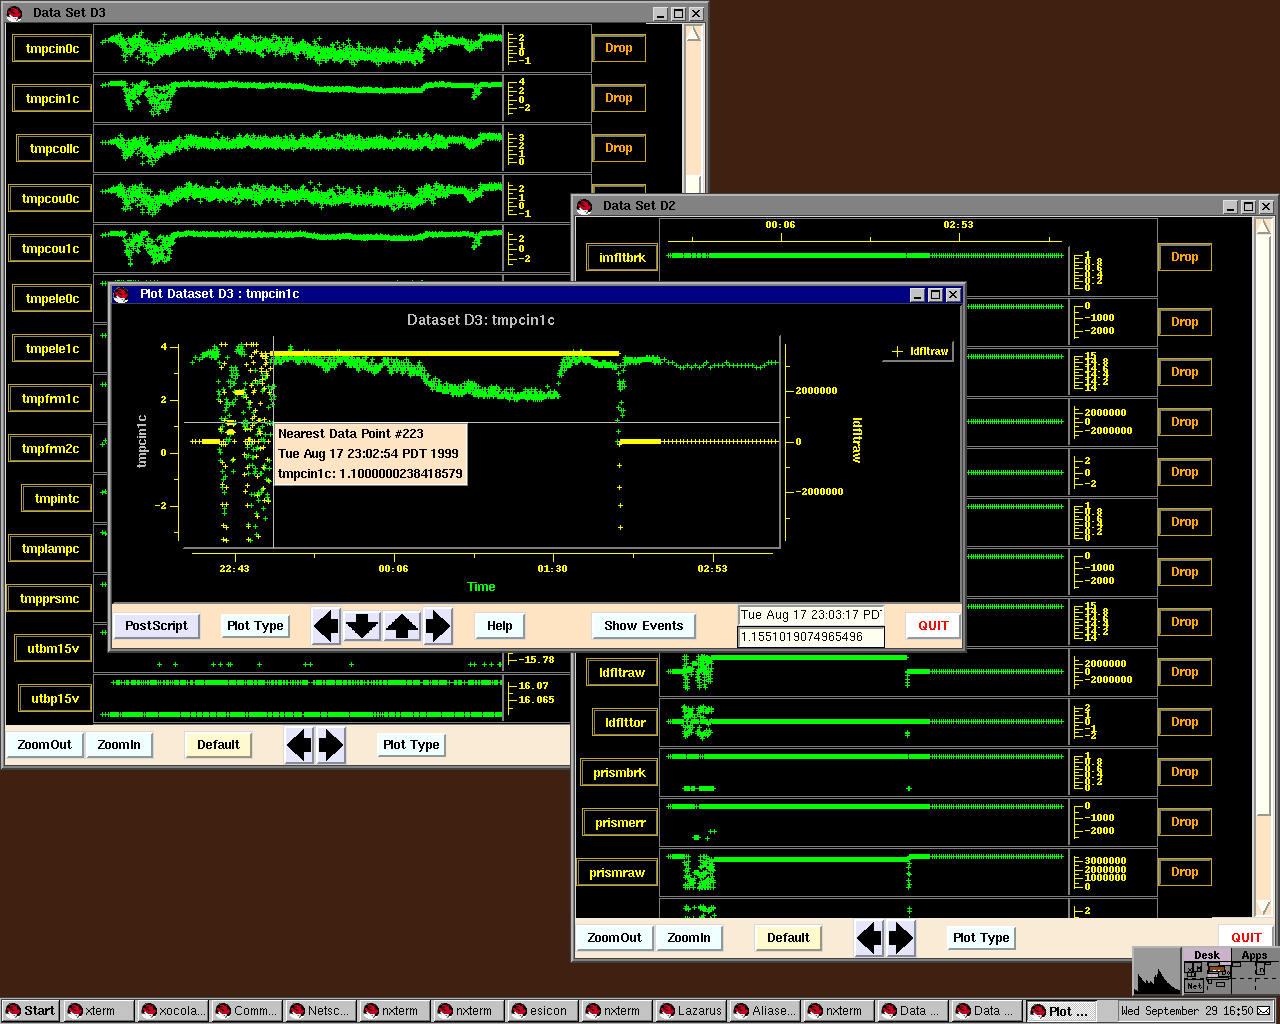The image size is (1280, 1024).
Task: Click the right arrow in Data Set D3
Action: click(331, 745)
